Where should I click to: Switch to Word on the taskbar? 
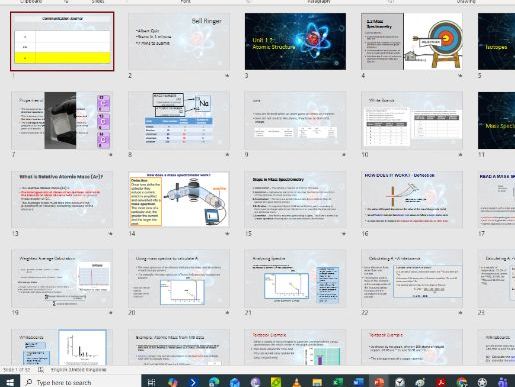[358, 382]
